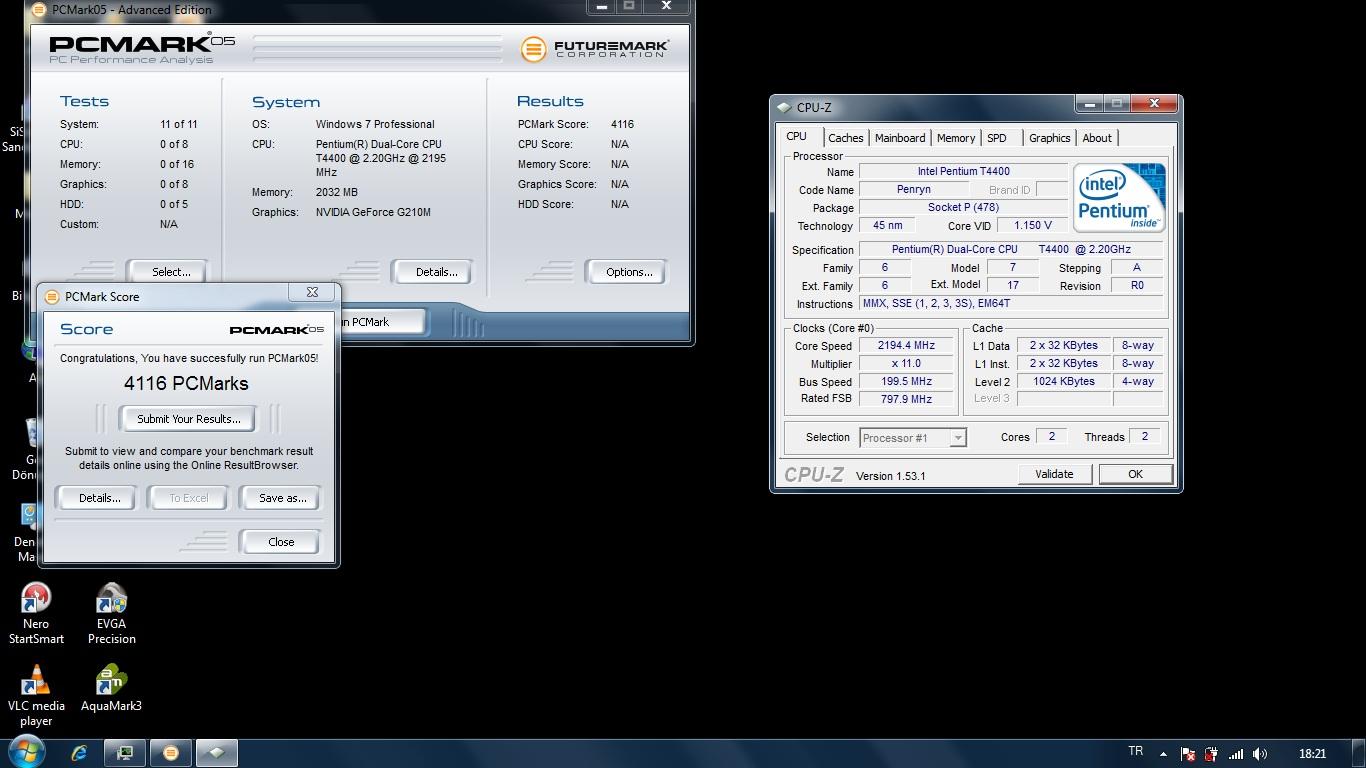The image size is (1366, 768).
Task: Click the To Excel button
Action: [x=189, y=498]
